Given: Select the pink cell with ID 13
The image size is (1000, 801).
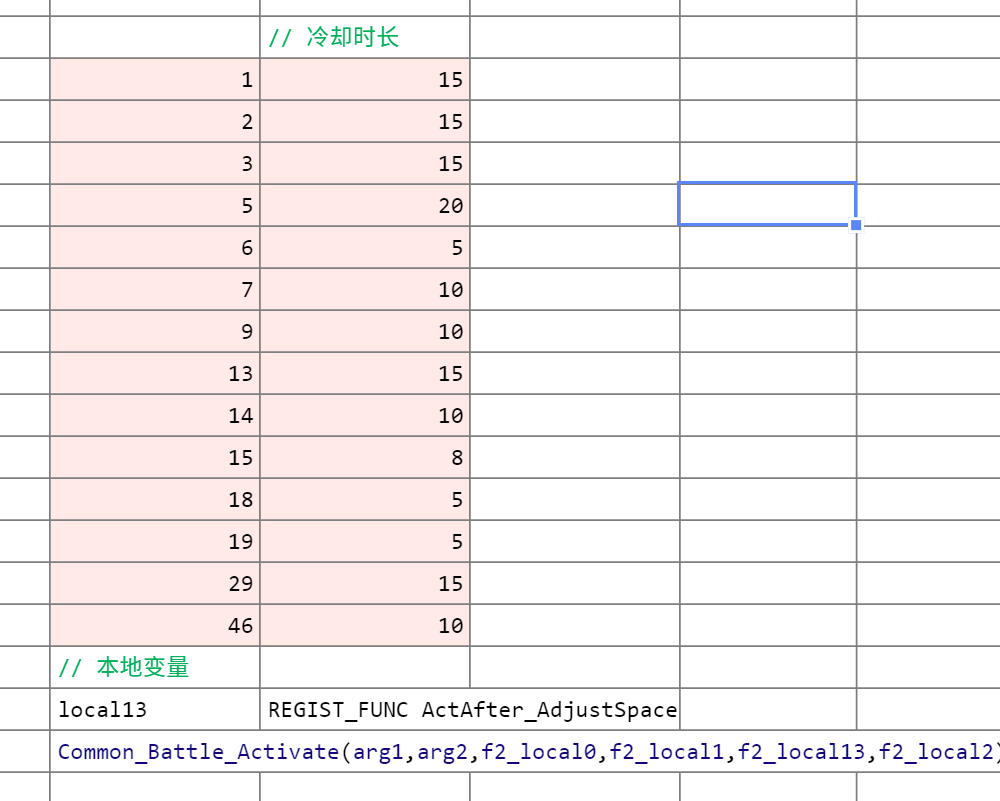Looking at the screenshot, I should [155, 373].
